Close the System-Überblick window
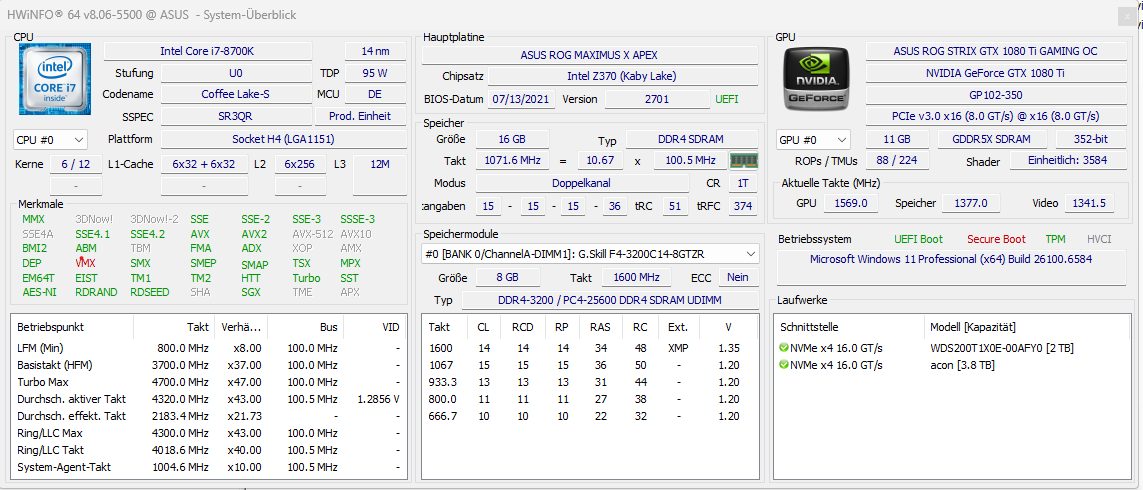This screenshot has width=1143, height=490. [1128, 15]
